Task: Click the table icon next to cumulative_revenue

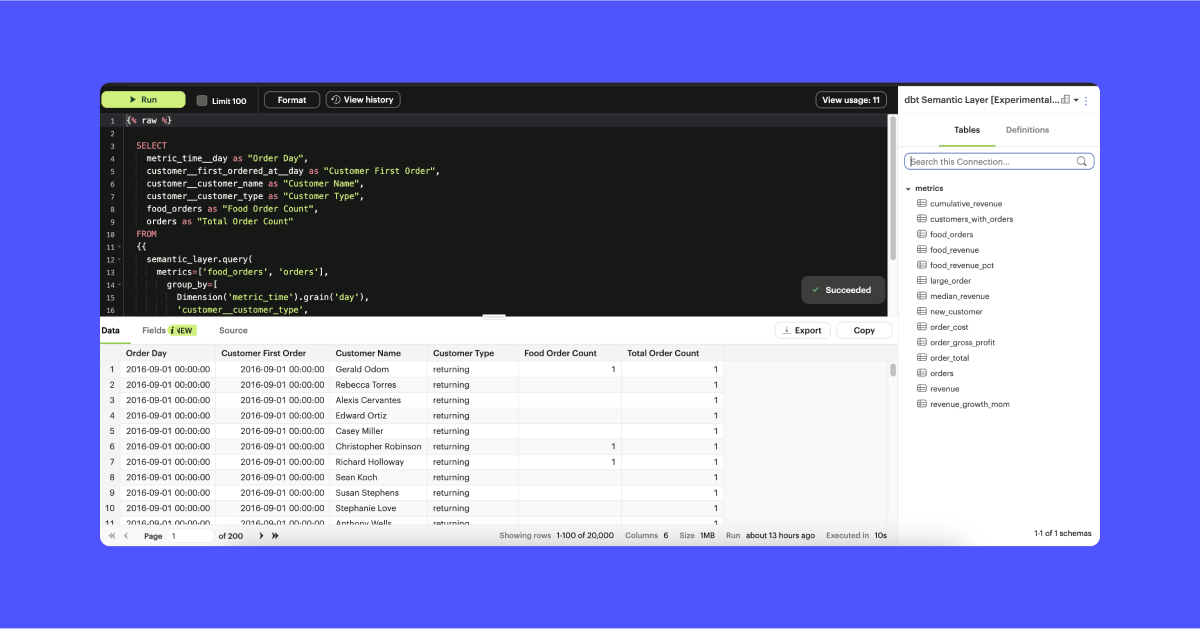Action: coord(919,203)
